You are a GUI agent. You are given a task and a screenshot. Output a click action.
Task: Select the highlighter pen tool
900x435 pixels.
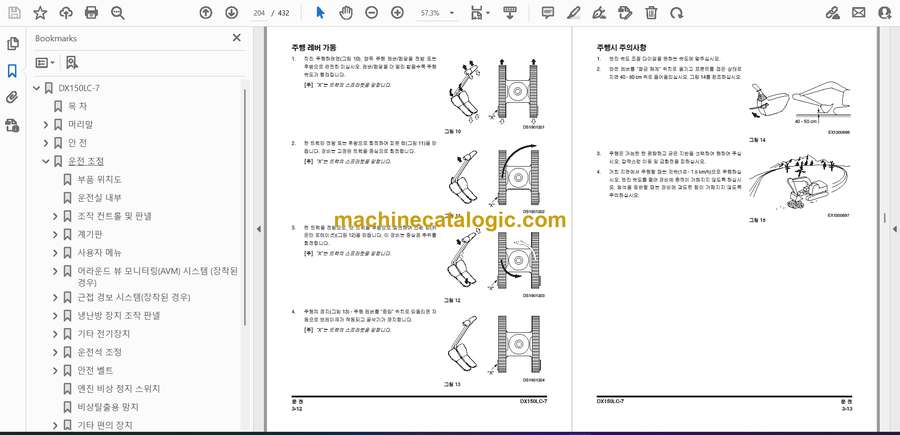click(573, 13)
